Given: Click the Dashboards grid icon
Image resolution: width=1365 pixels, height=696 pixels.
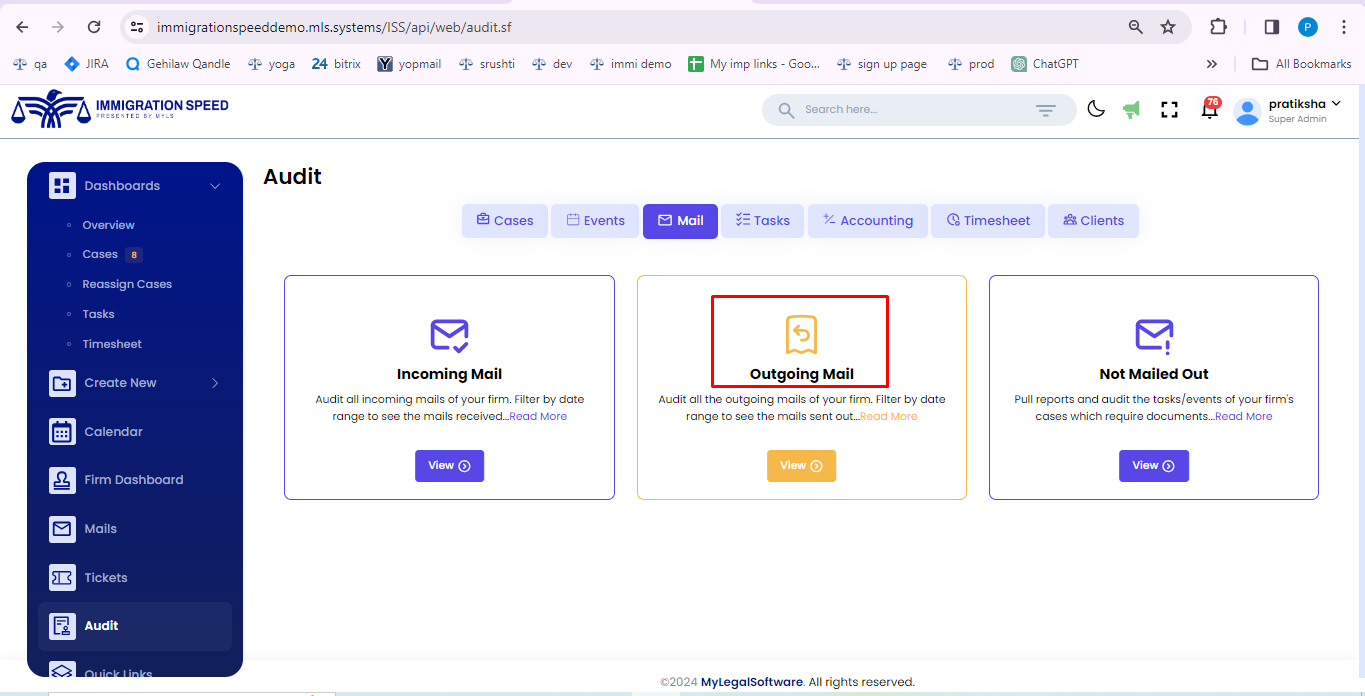Looking at the screenshot, I should point(62,186).
